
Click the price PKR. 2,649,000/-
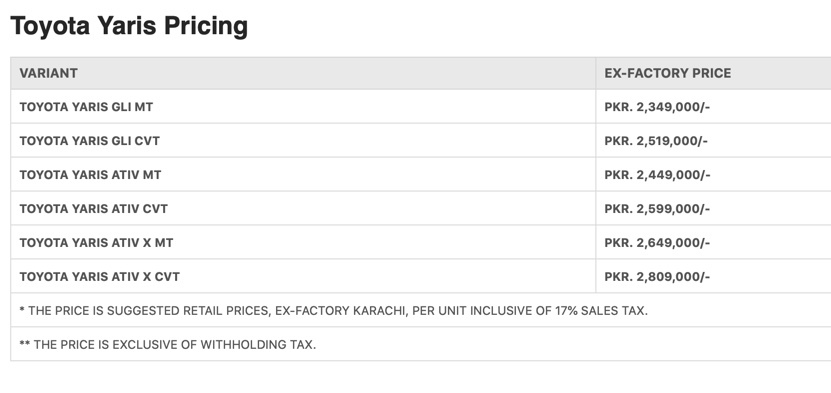coord(657,243)
